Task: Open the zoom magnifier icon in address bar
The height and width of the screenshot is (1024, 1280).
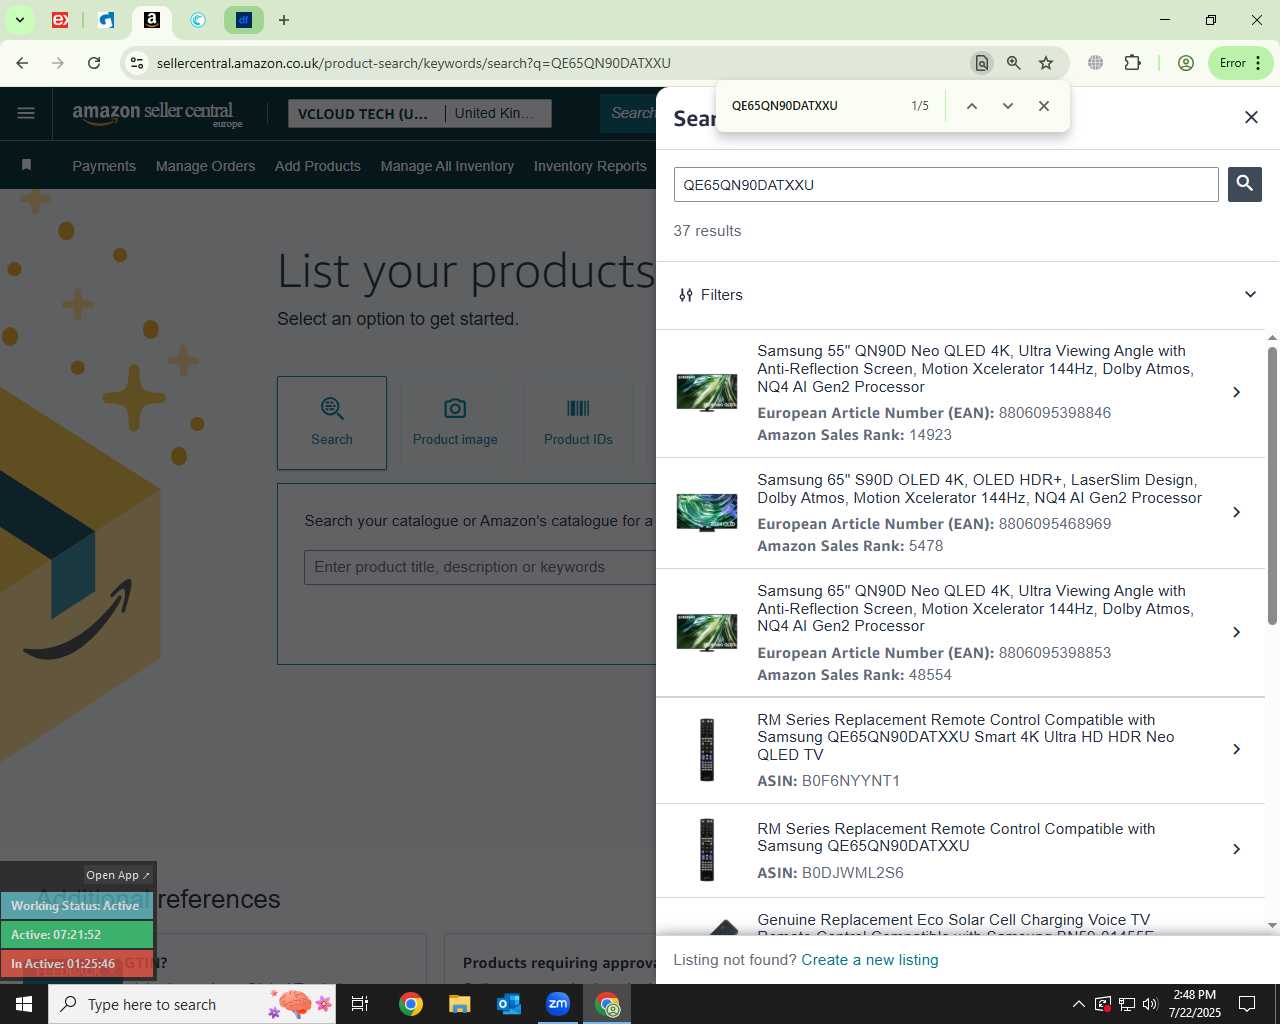Action: point(1014,63)
